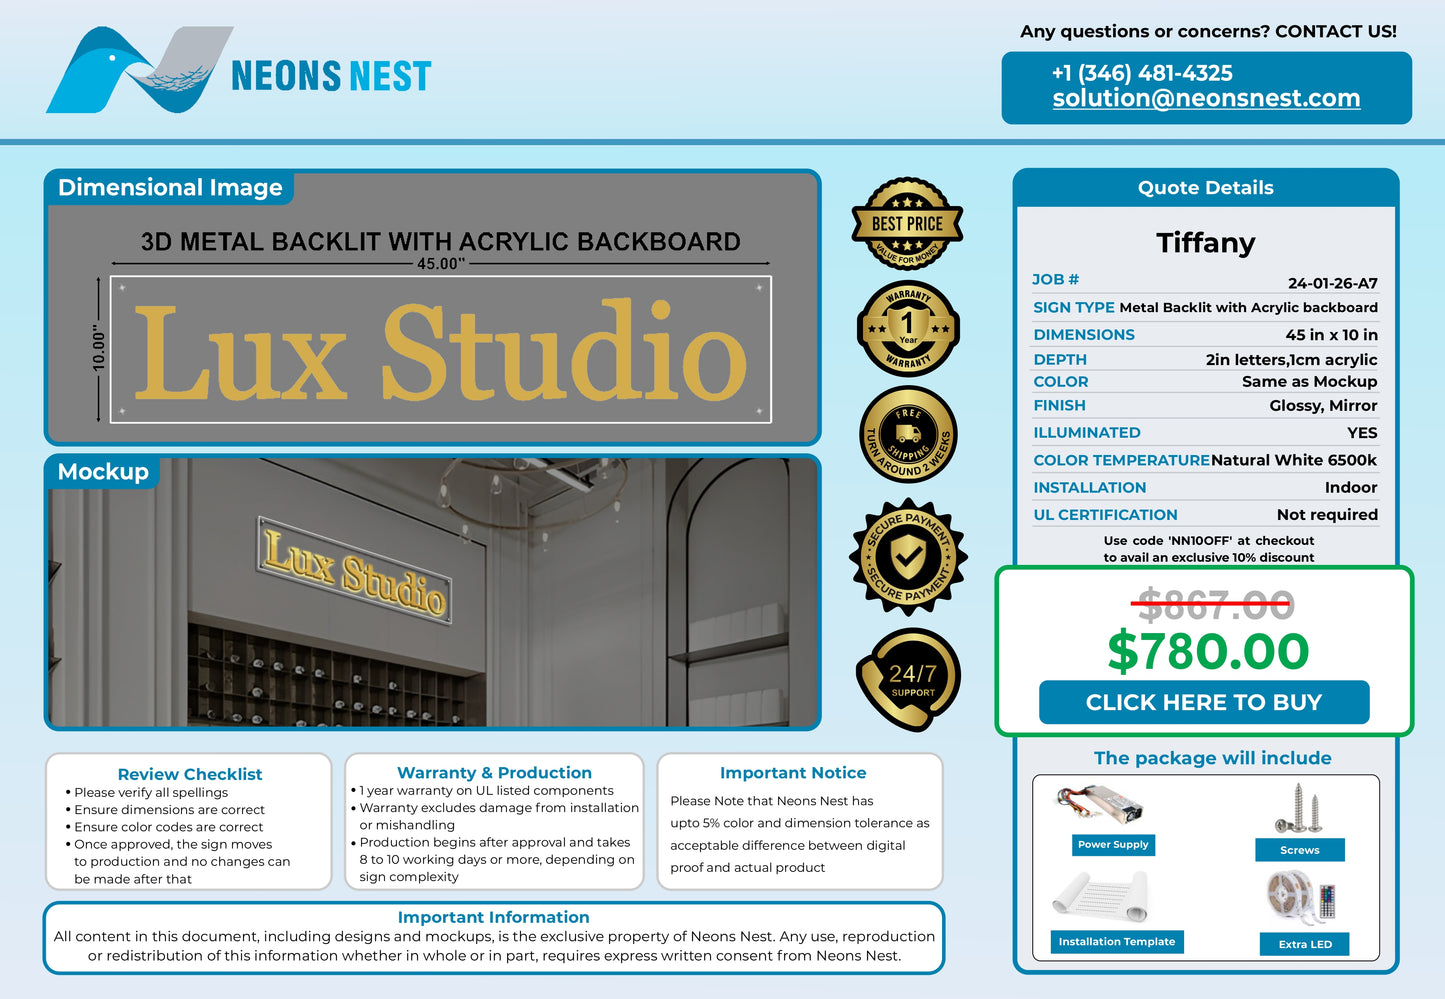1445x999 pixels.
Task: Click the 'Same as Mockup' color value
Action: pyautogui.click(x=1310, y=382)
